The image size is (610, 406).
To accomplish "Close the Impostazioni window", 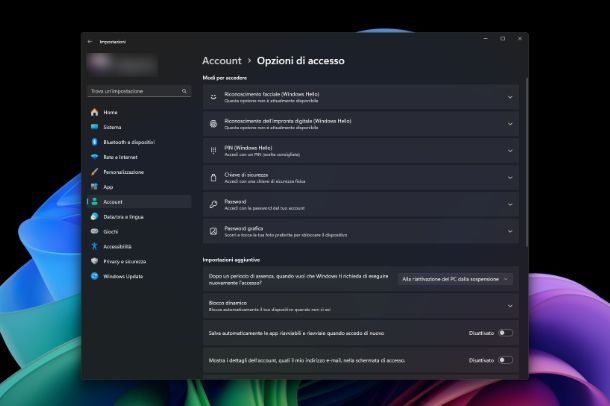I will click(520, 38).
